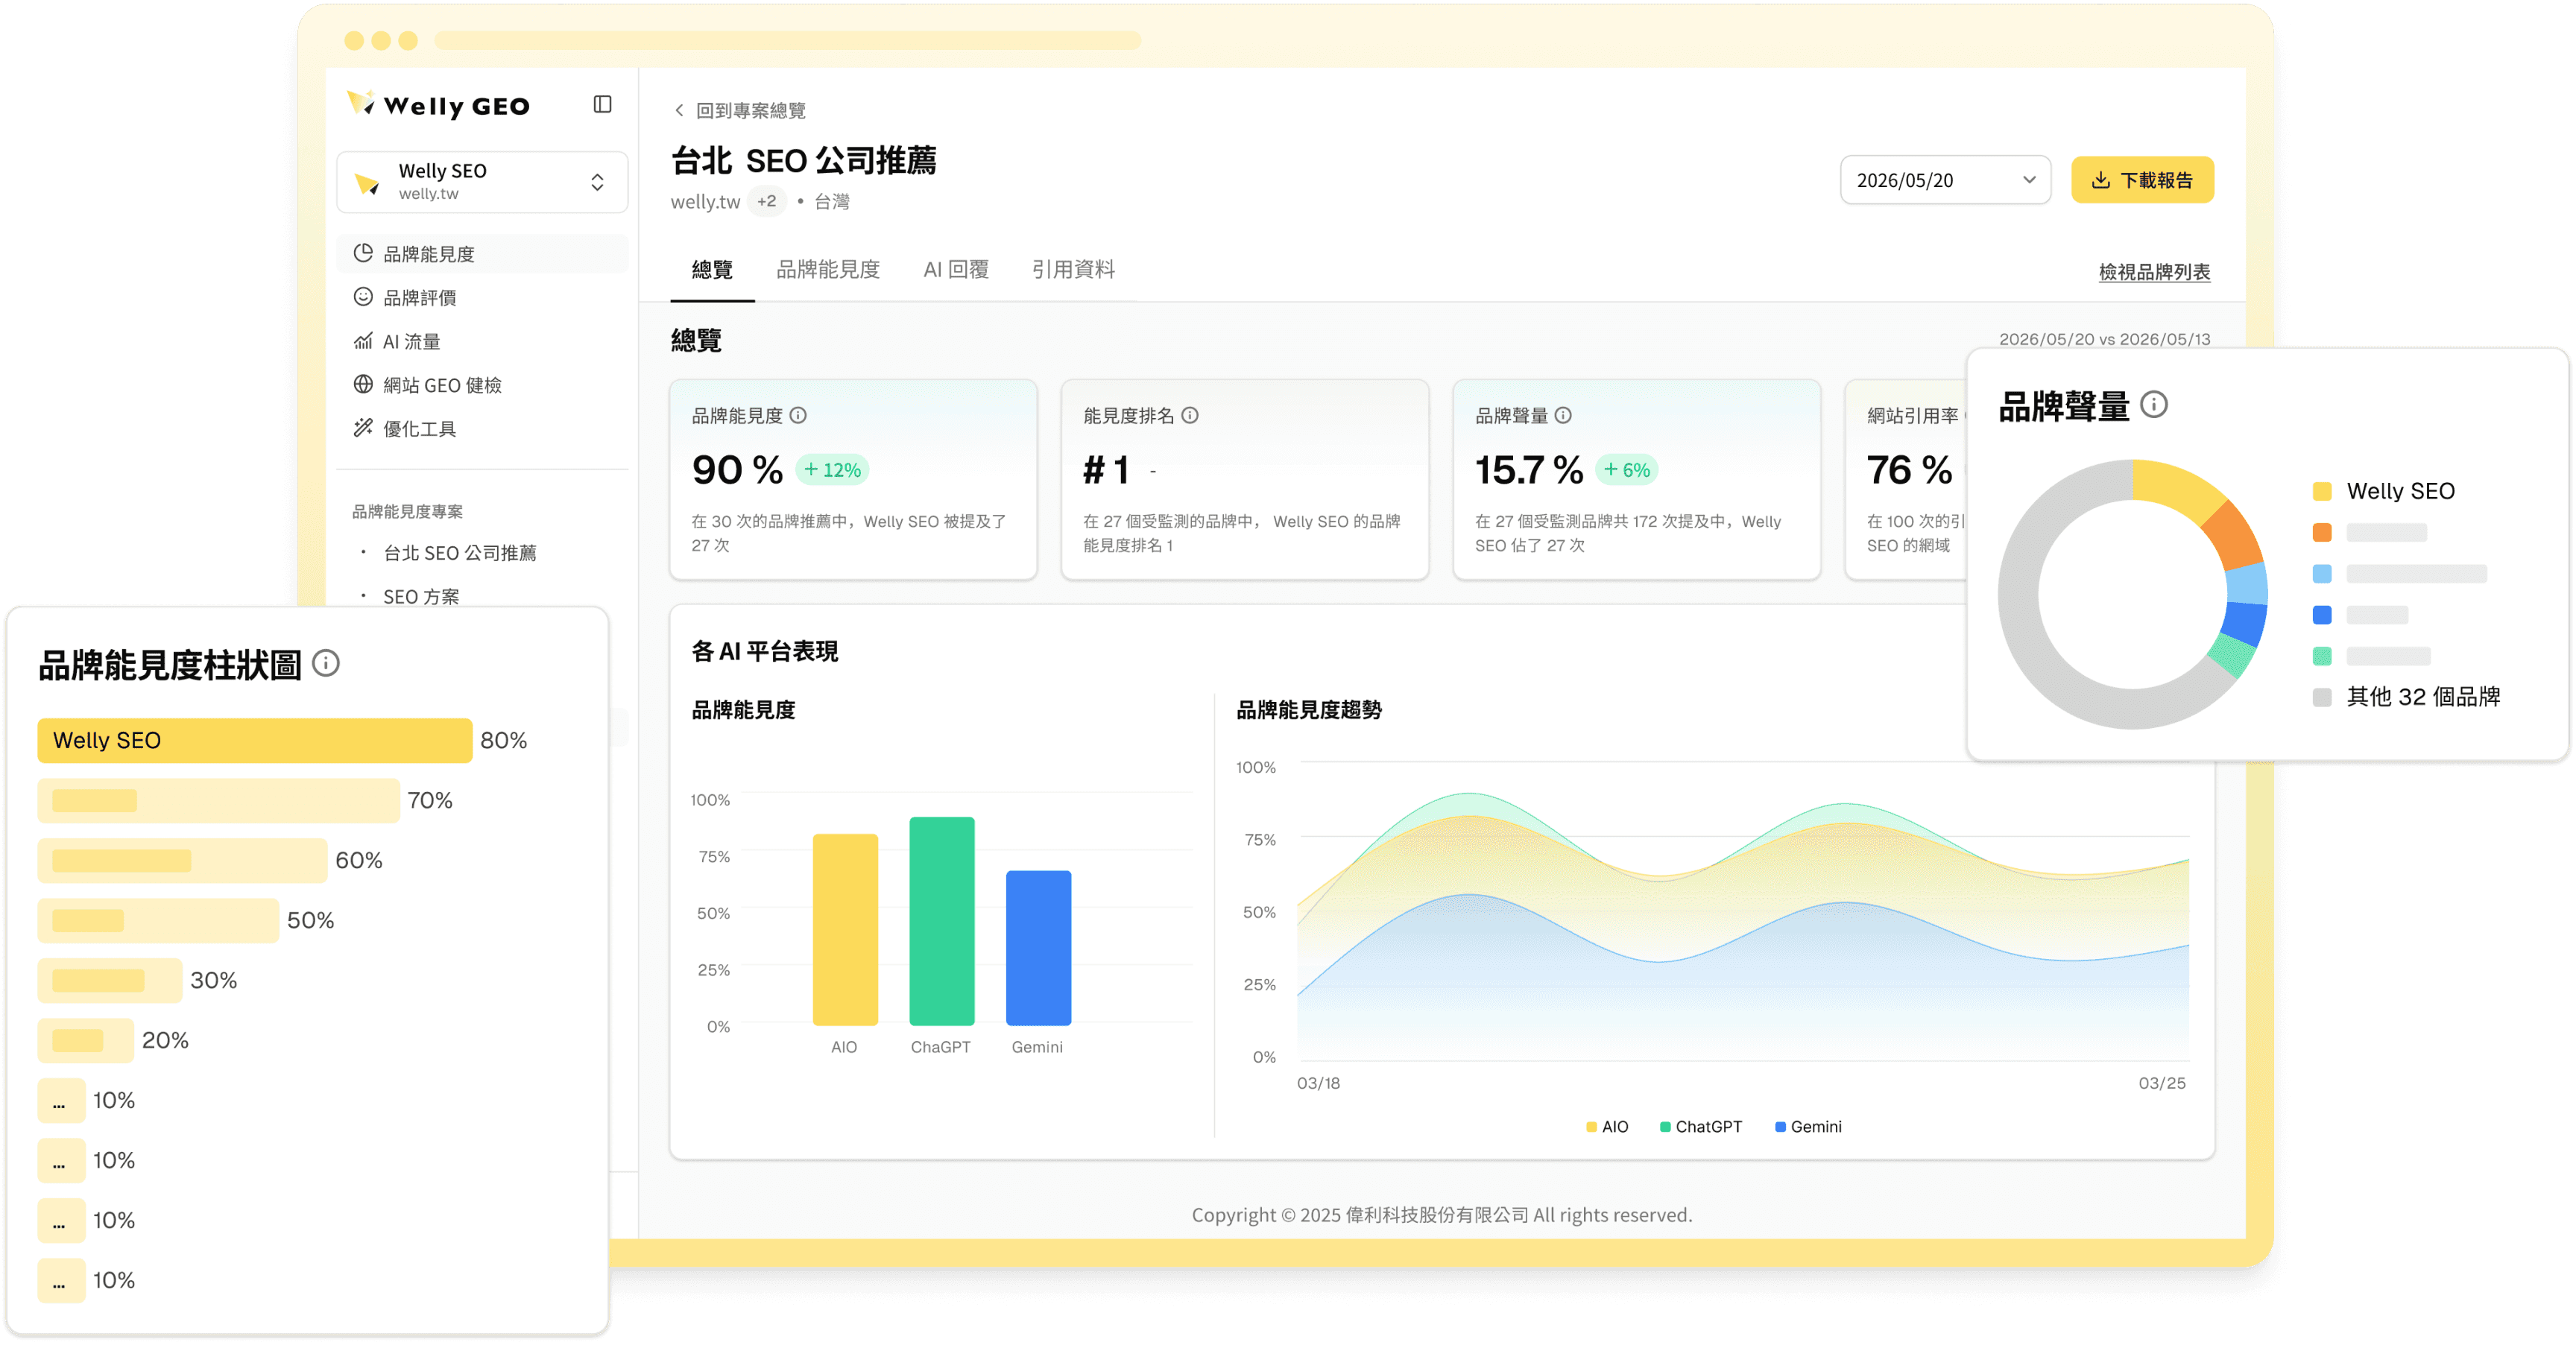Click the #1 ranking value
2576x1345 pixels.
coord(1107,470)
